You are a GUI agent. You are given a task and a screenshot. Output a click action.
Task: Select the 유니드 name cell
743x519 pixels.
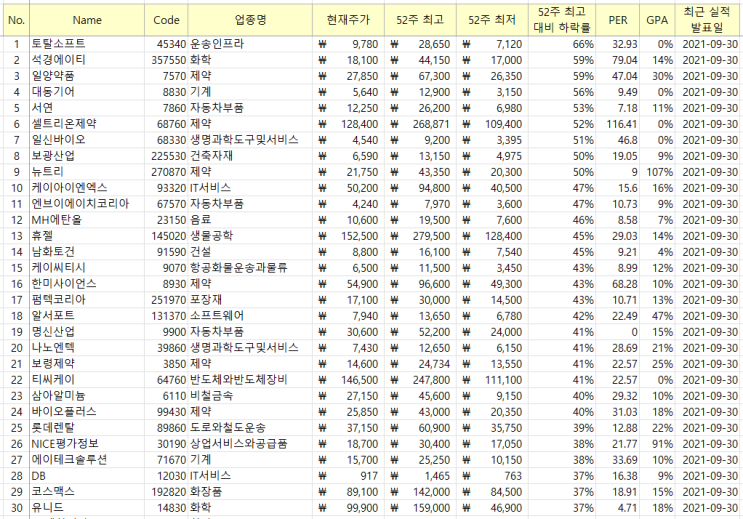pyautogui.click(x=87, y=508)
